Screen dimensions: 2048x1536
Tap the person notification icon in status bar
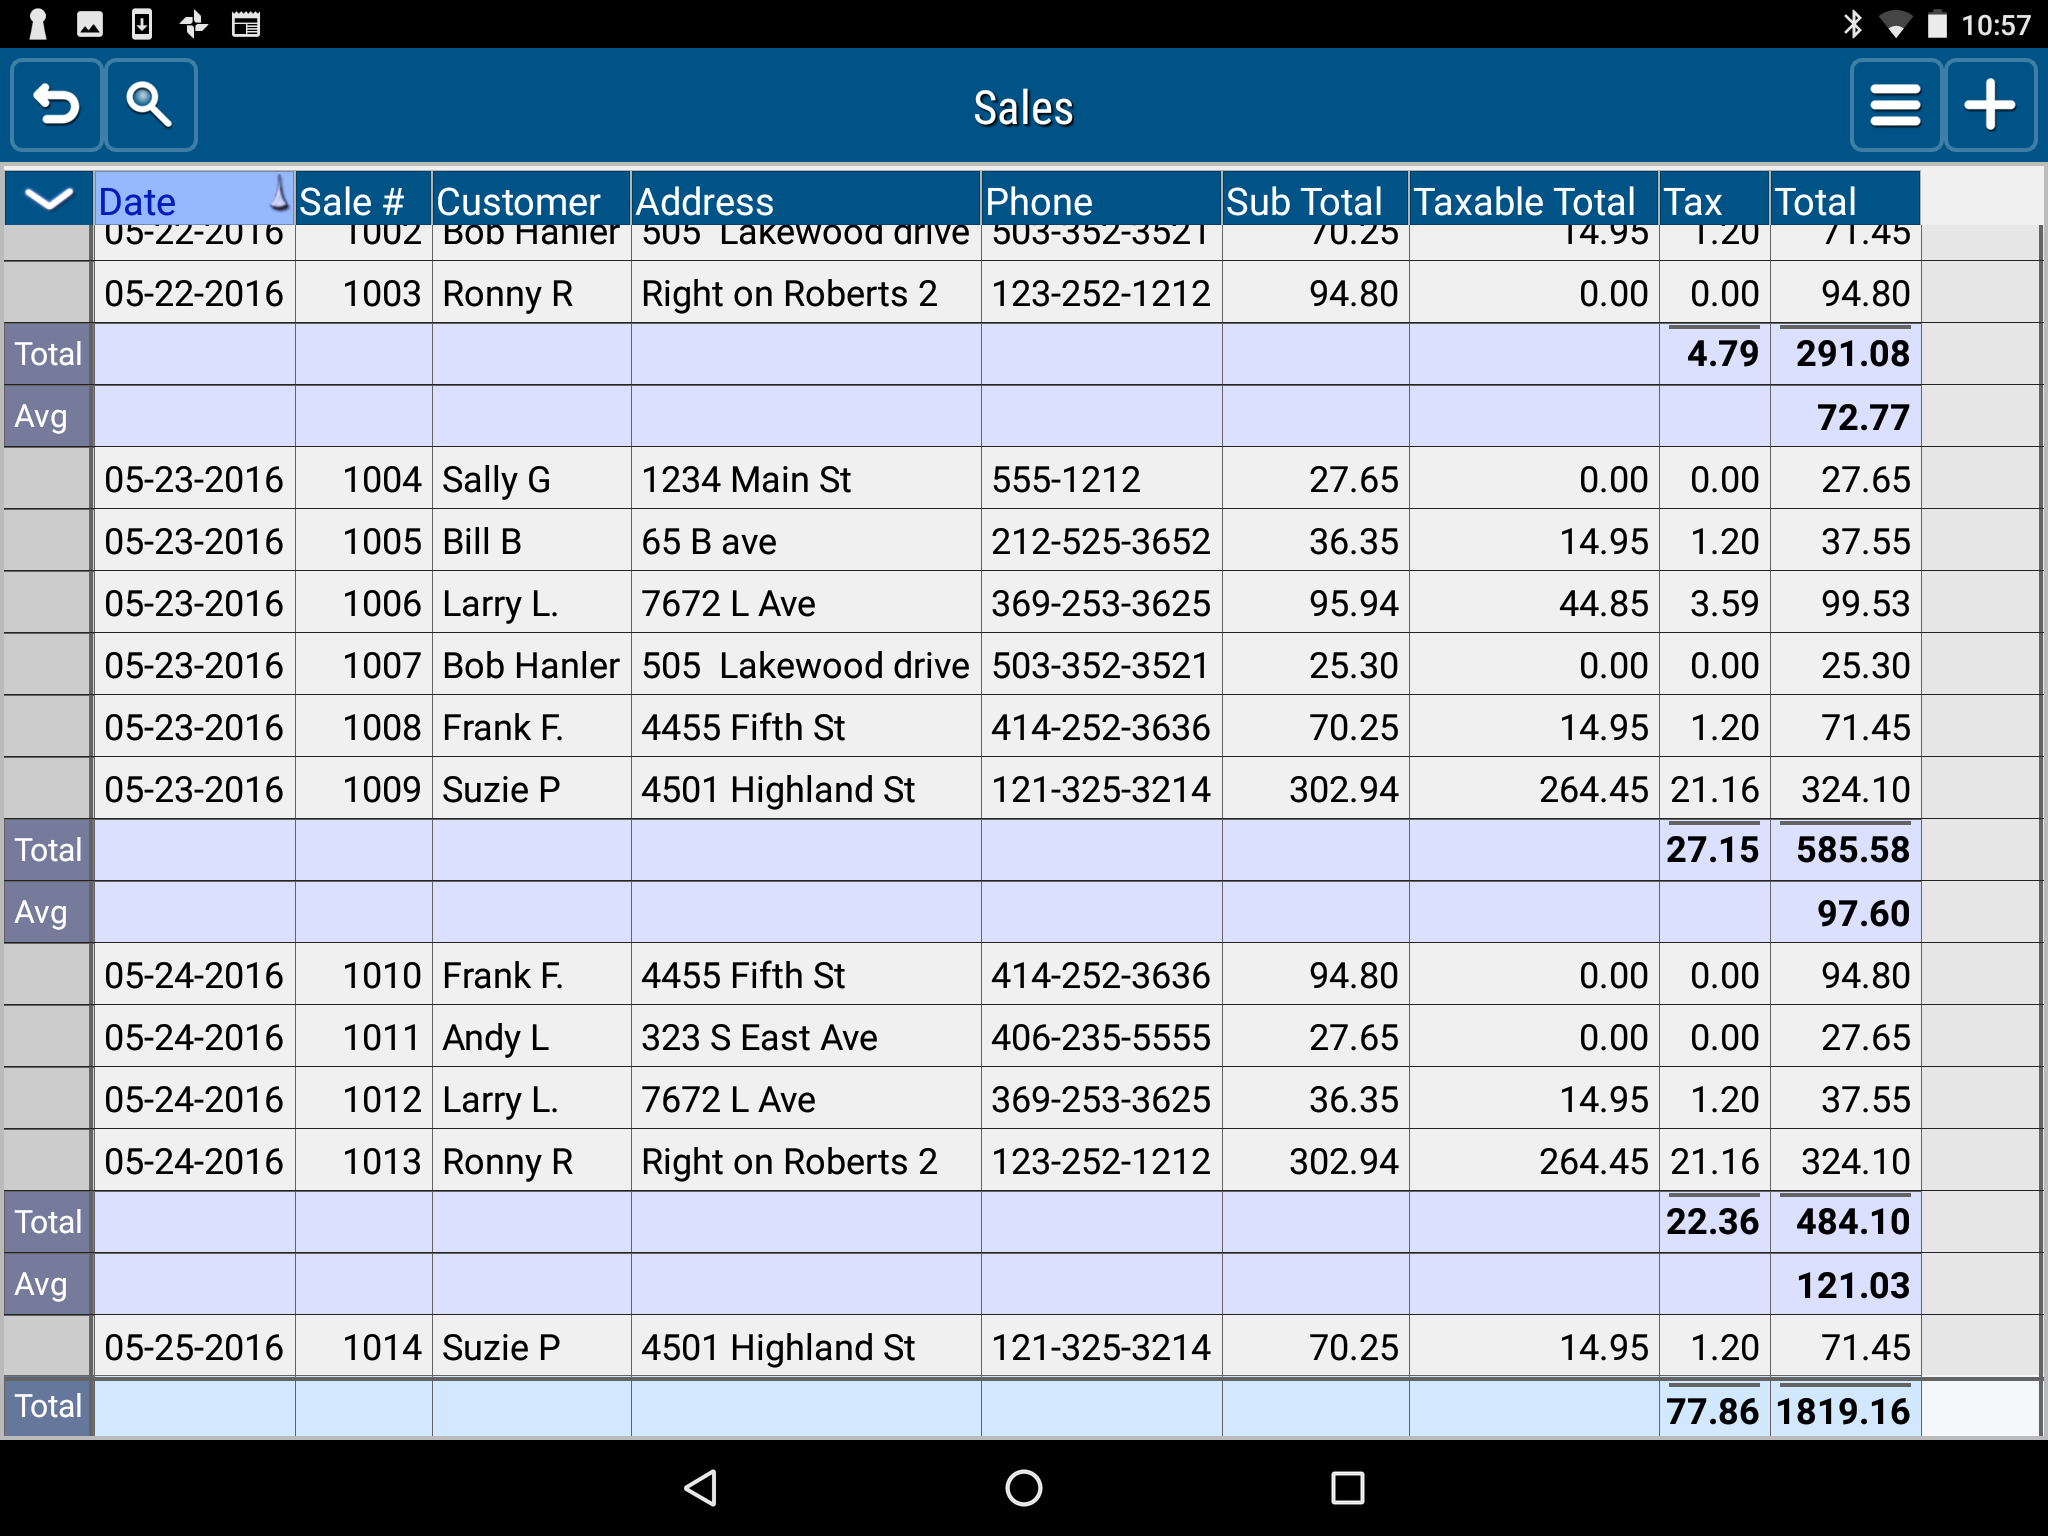38,24
